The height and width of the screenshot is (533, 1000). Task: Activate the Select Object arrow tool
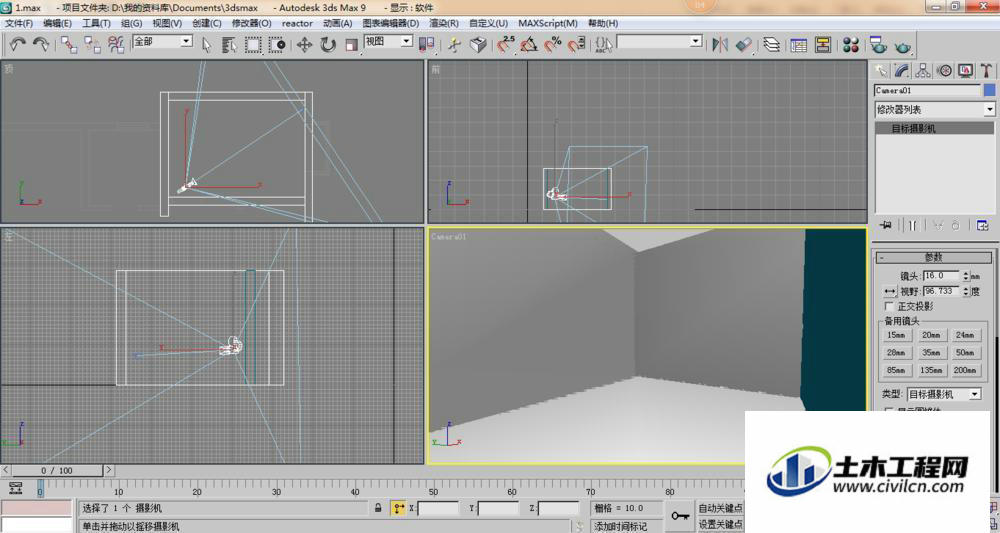(207, 45)
